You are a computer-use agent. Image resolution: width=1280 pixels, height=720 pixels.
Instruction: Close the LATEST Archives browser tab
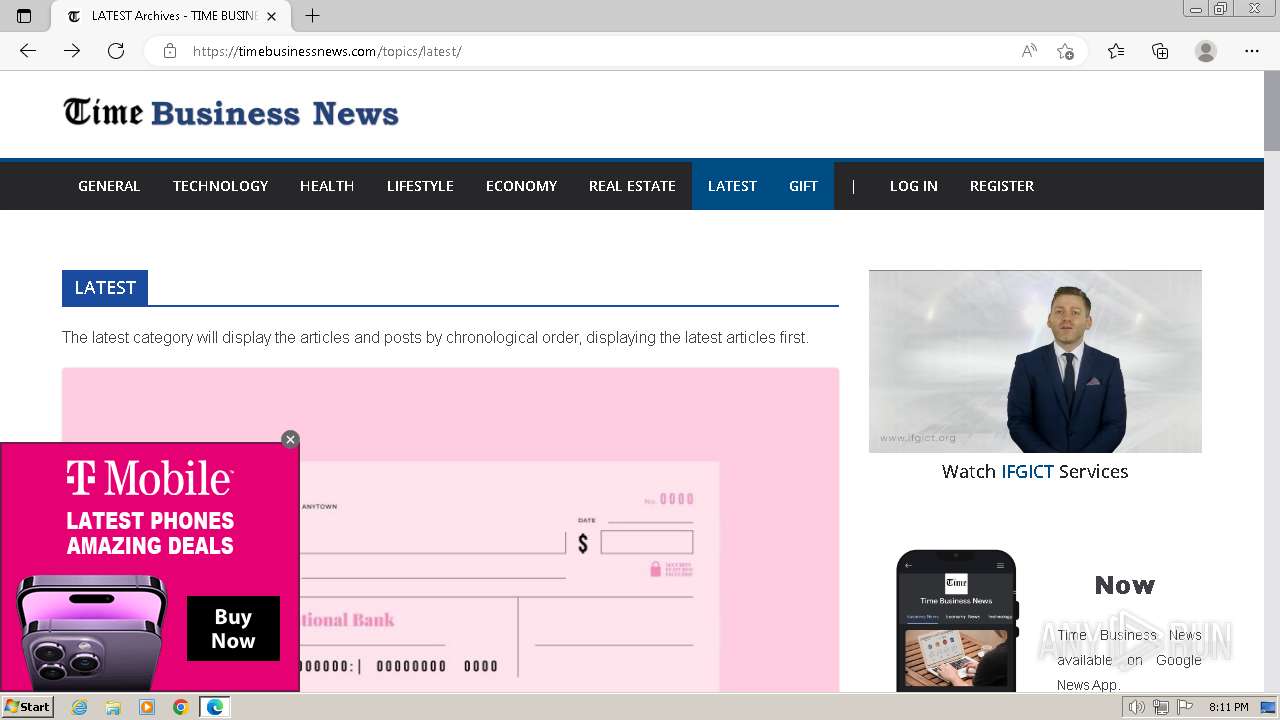tap(271, 16)
